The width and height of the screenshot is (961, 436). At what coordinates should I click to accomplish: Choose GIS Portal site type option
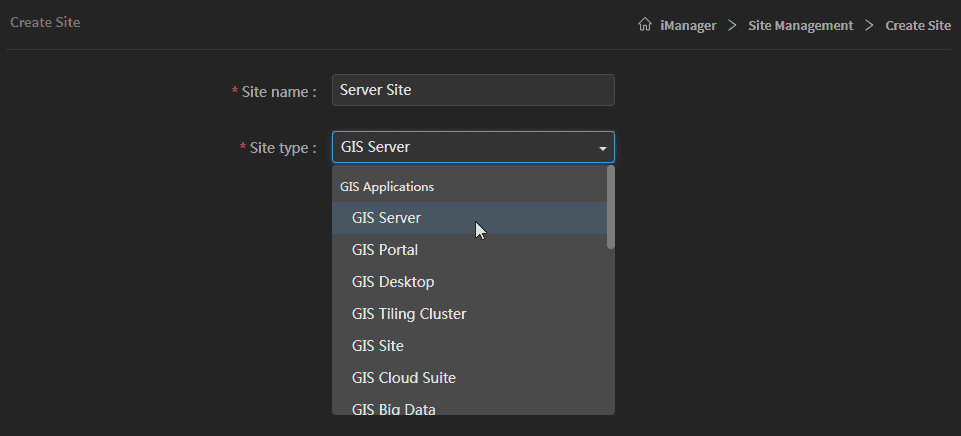tap(385, 250)
